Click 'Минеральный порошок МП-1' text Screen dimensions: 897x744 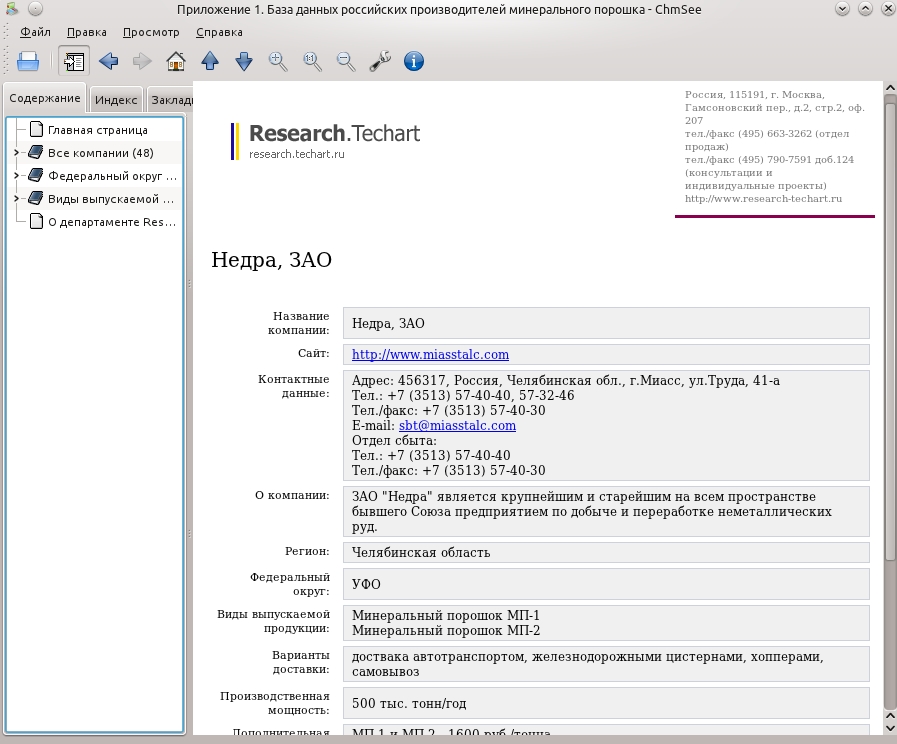point(446,615)
